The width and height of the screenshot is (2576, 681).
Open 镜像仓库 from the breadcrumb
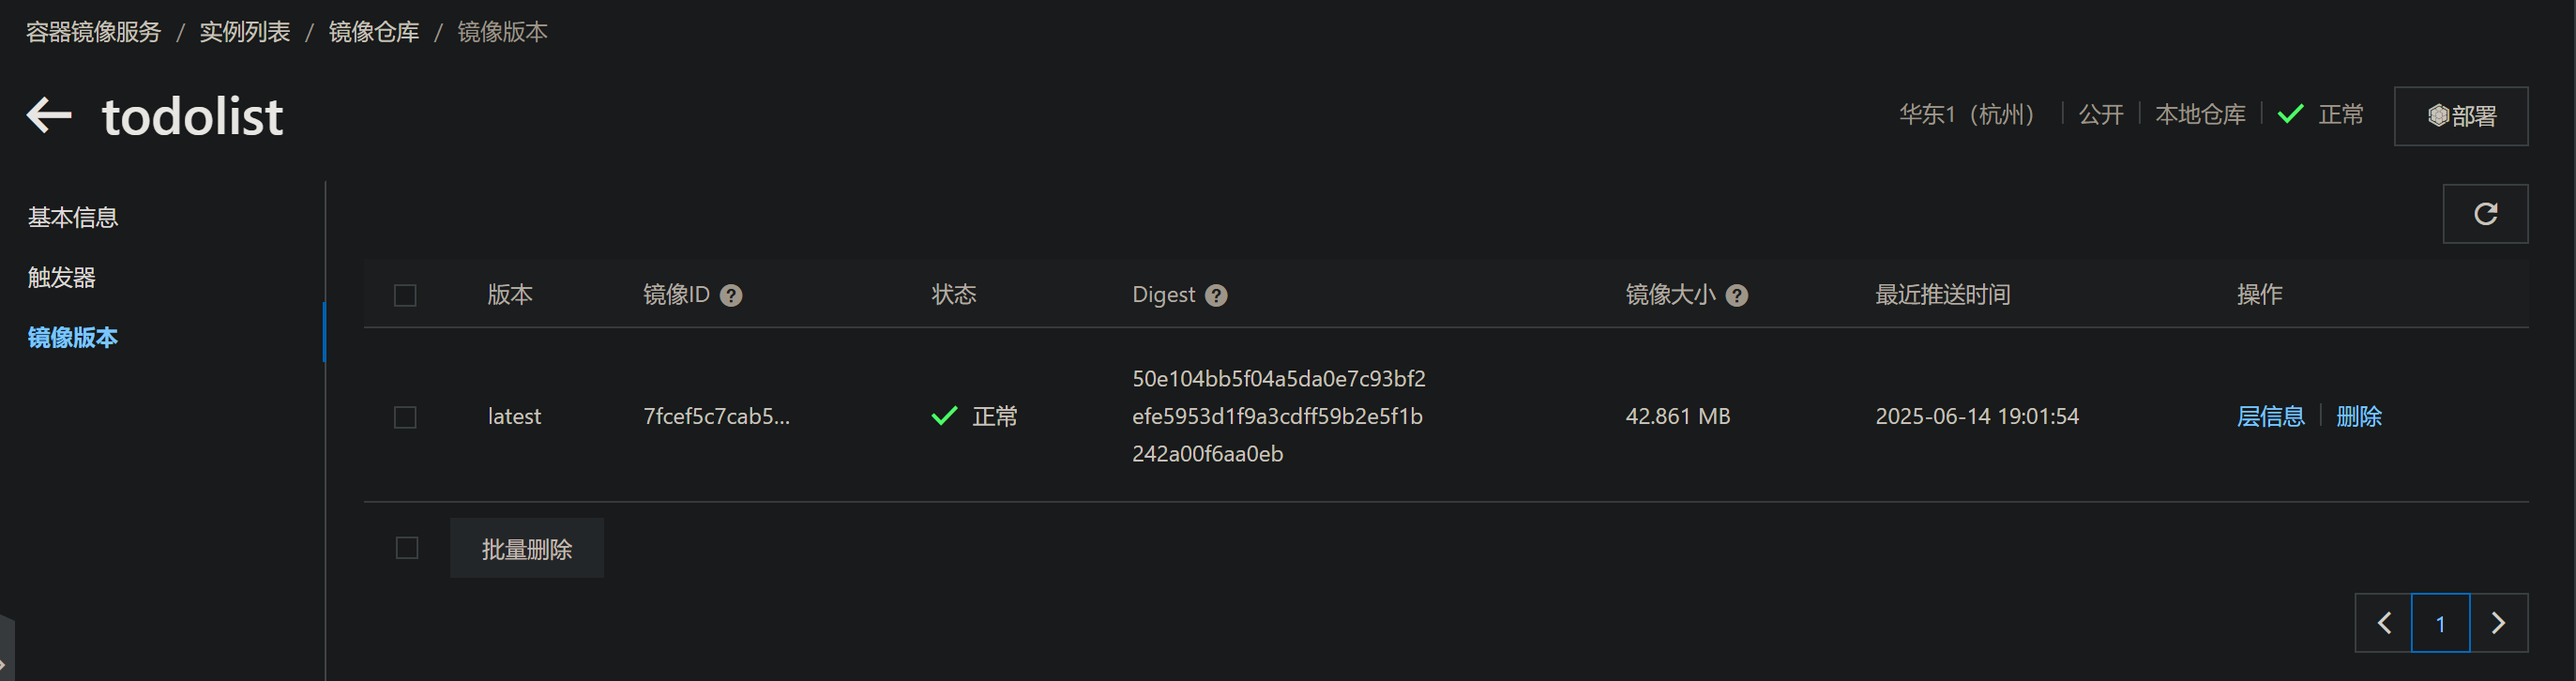(374, 31)
